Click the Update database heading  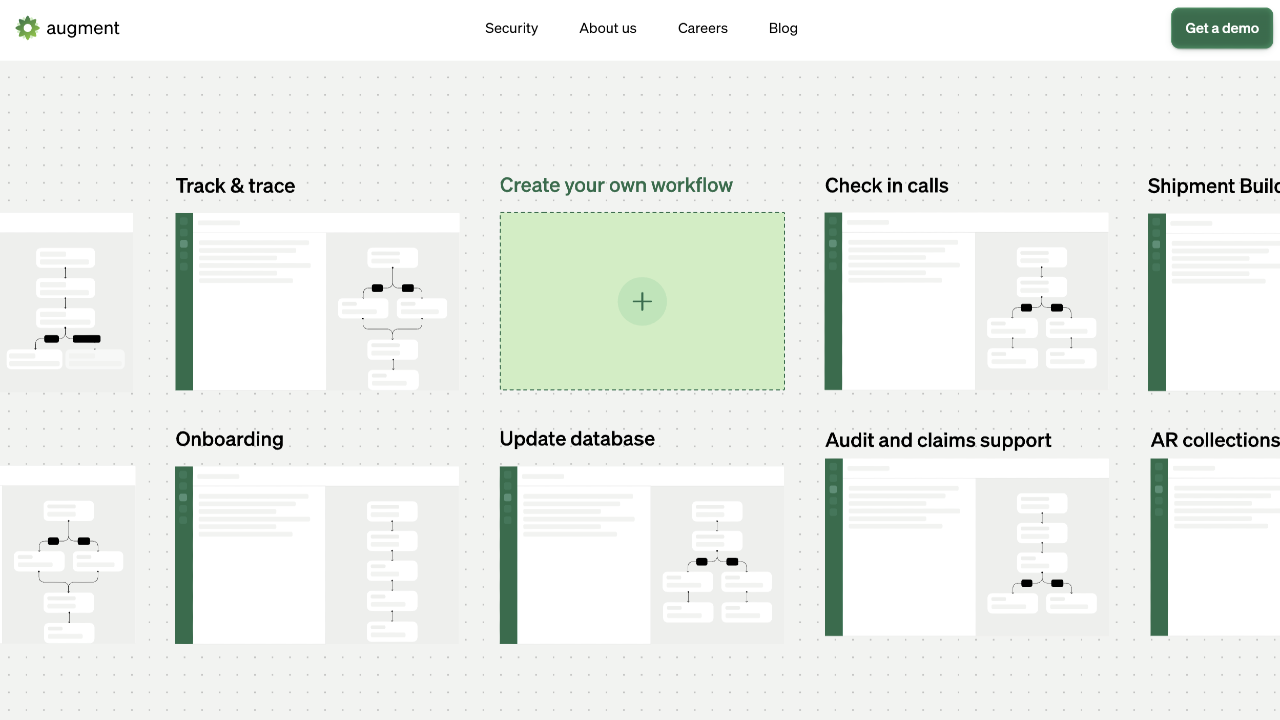pos(577,439)
